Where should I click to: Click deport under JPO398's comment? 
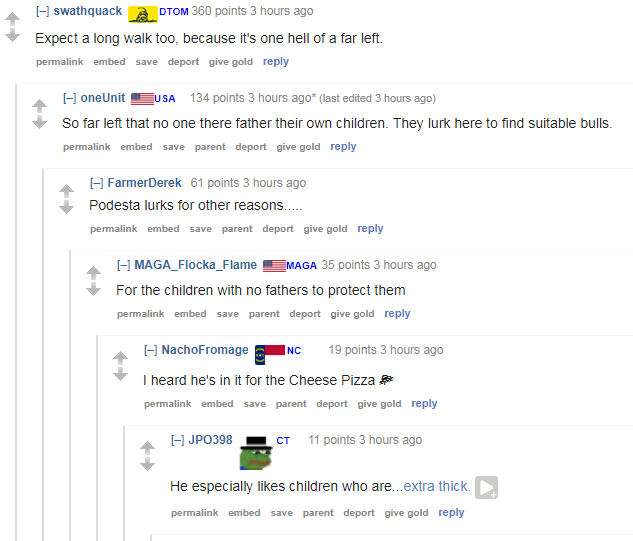coord(359,513)
